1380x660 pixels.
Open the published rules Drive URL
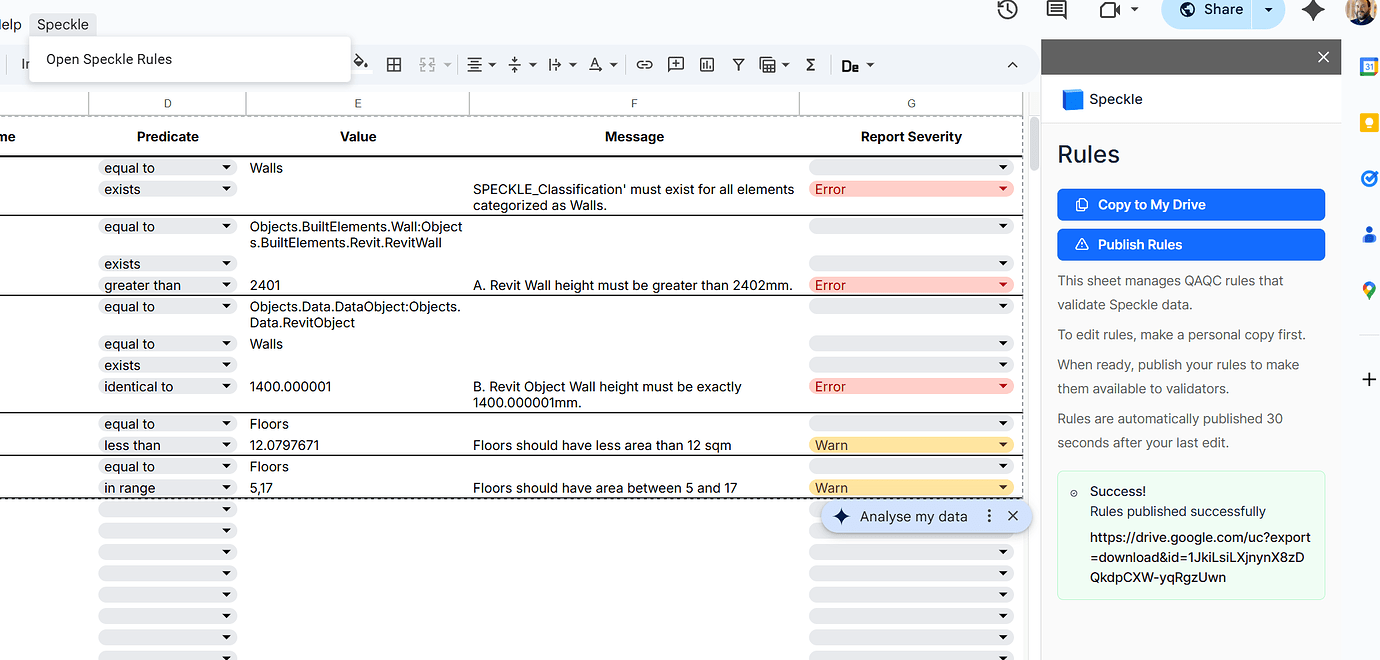click(x=1200, y=557)
